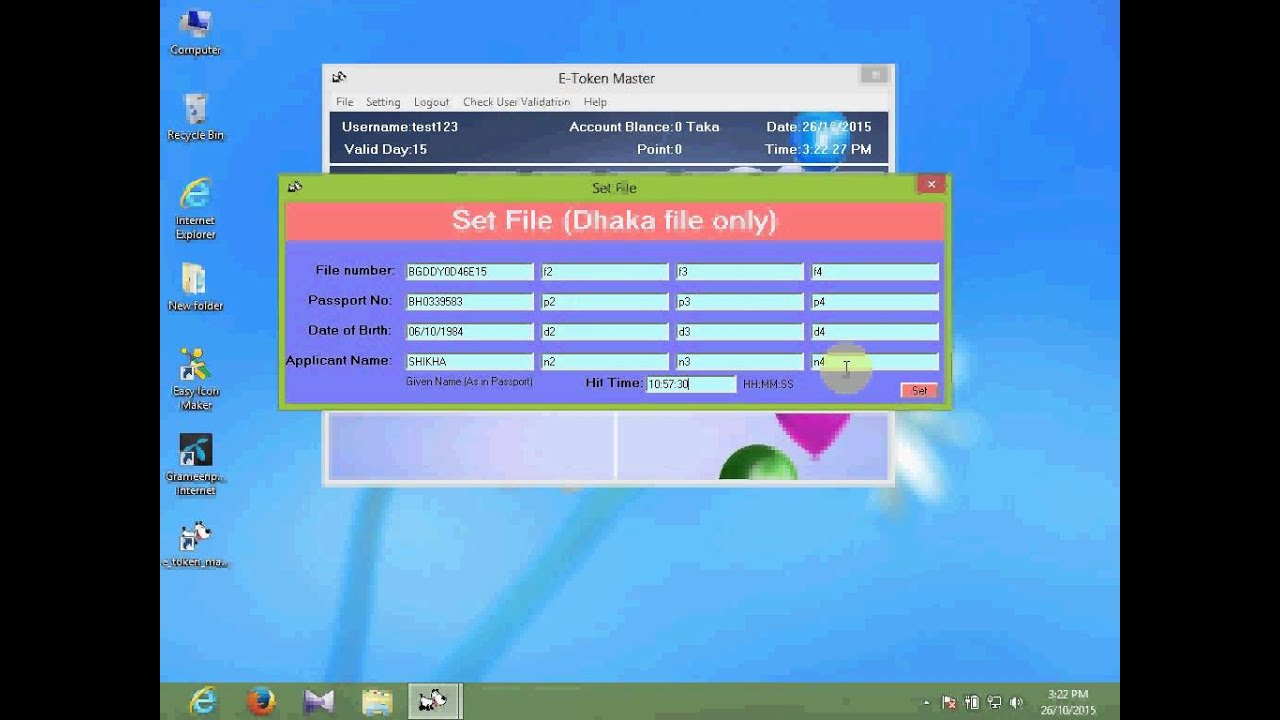Open File Explorer from the taskbar
The width and height of the screenshot is (1280, 720).
click(x=377, y=702)
